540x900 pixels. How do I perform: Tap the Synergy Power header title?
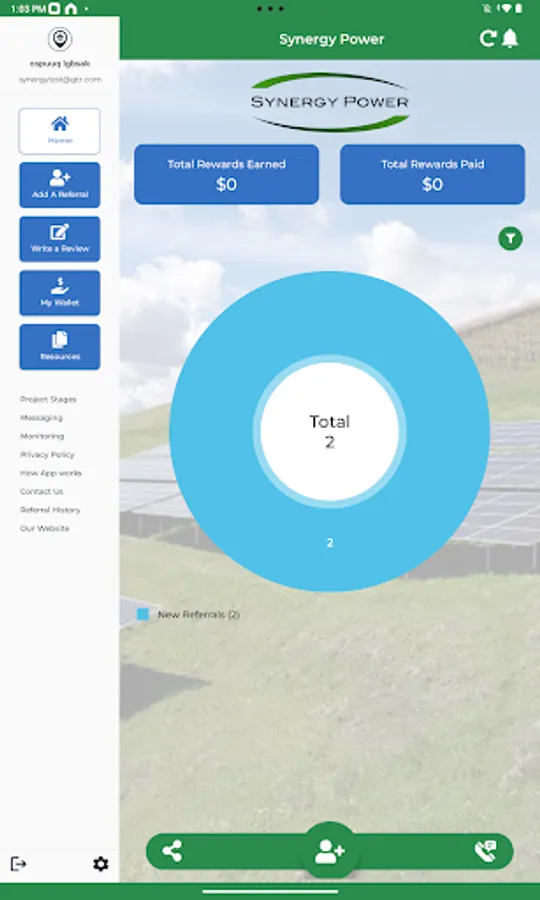[332, 39]
